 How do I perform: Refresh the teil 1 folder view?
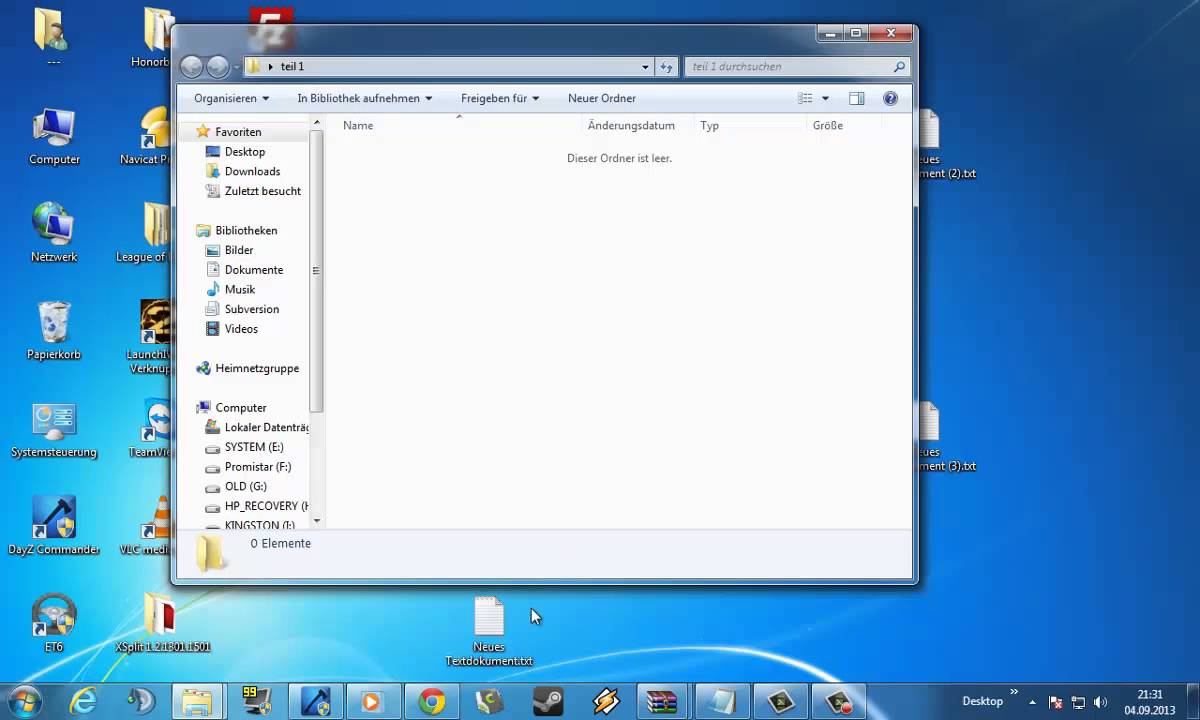667,67
